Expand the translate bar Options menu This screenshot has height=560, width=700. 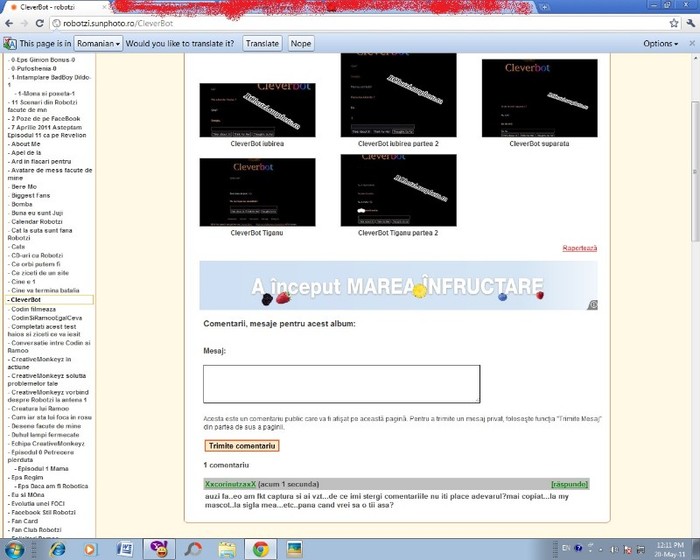point(661,44)
